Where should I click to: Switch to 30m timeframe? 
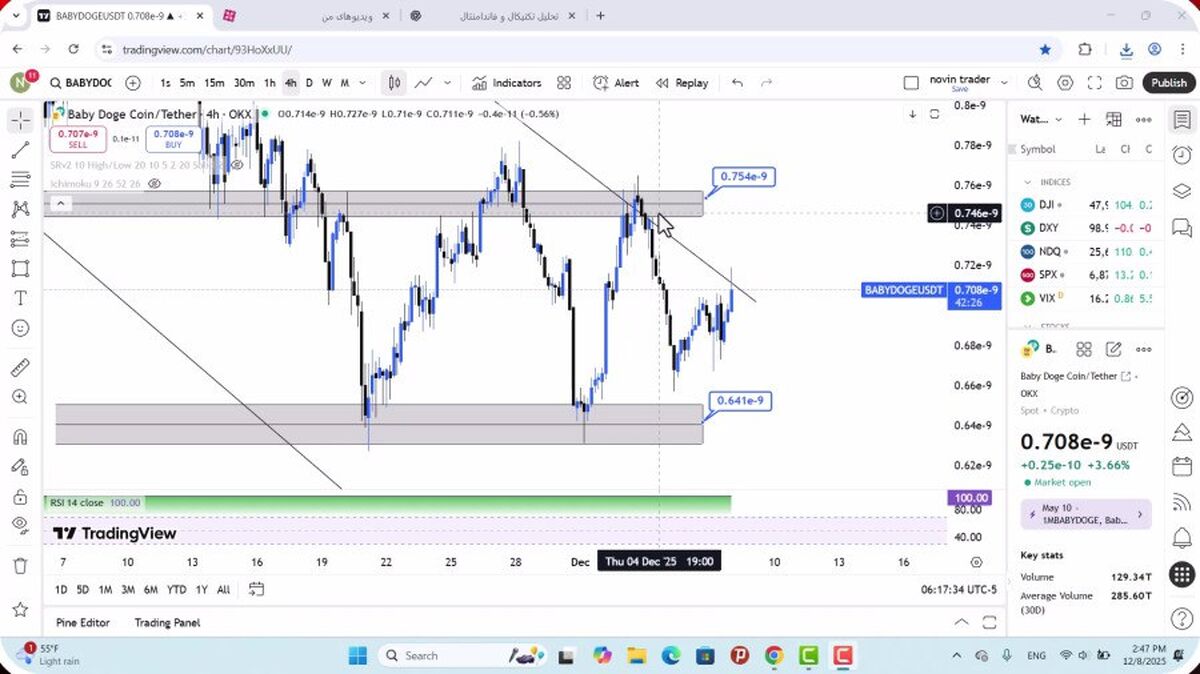tap(244, 83)
